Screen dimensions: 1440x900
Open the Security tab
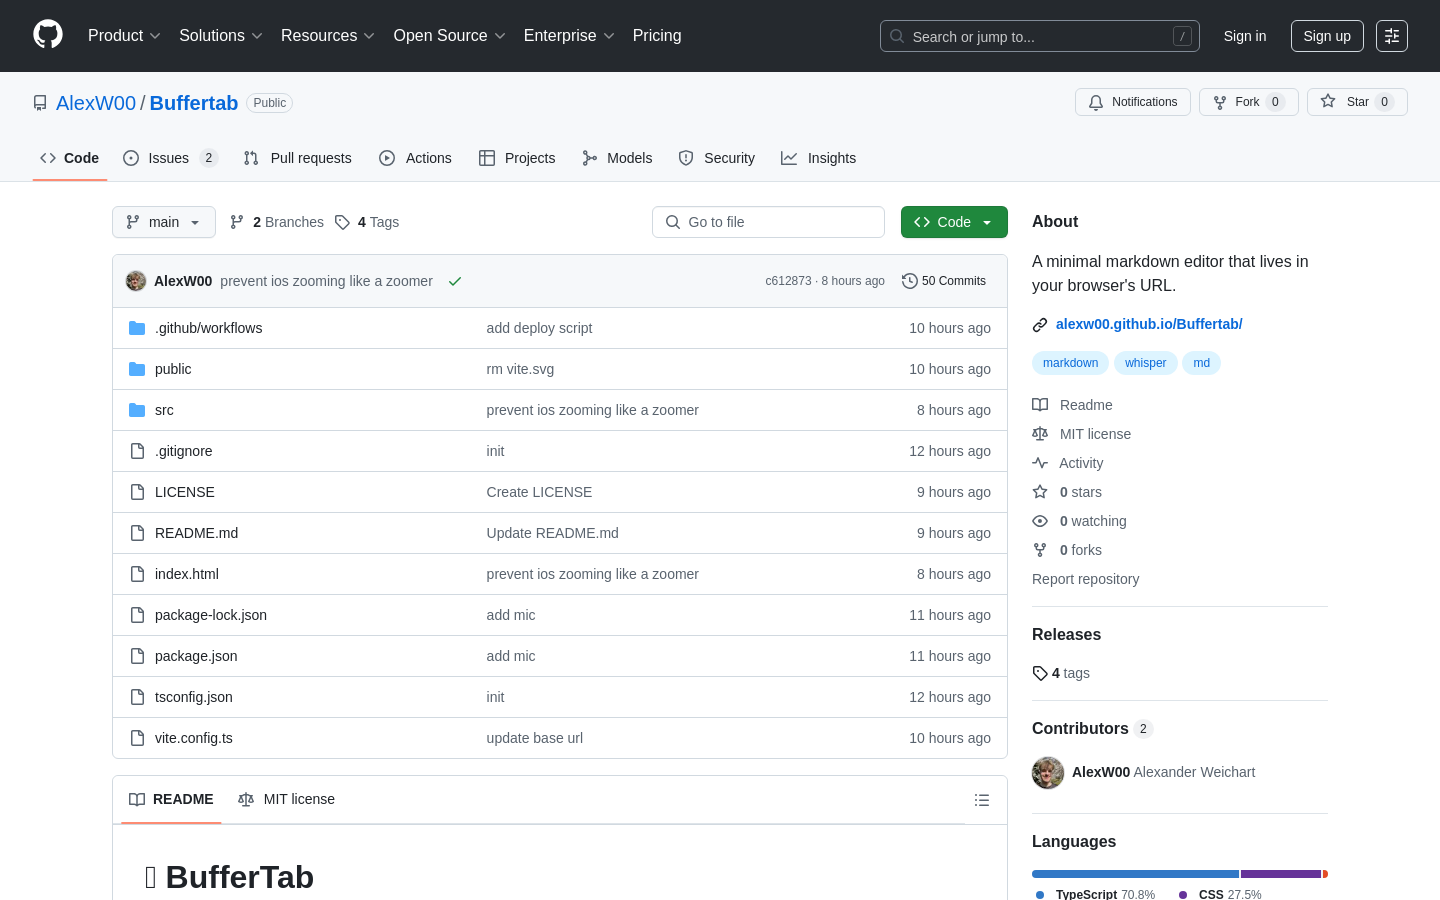click(716, 158)
